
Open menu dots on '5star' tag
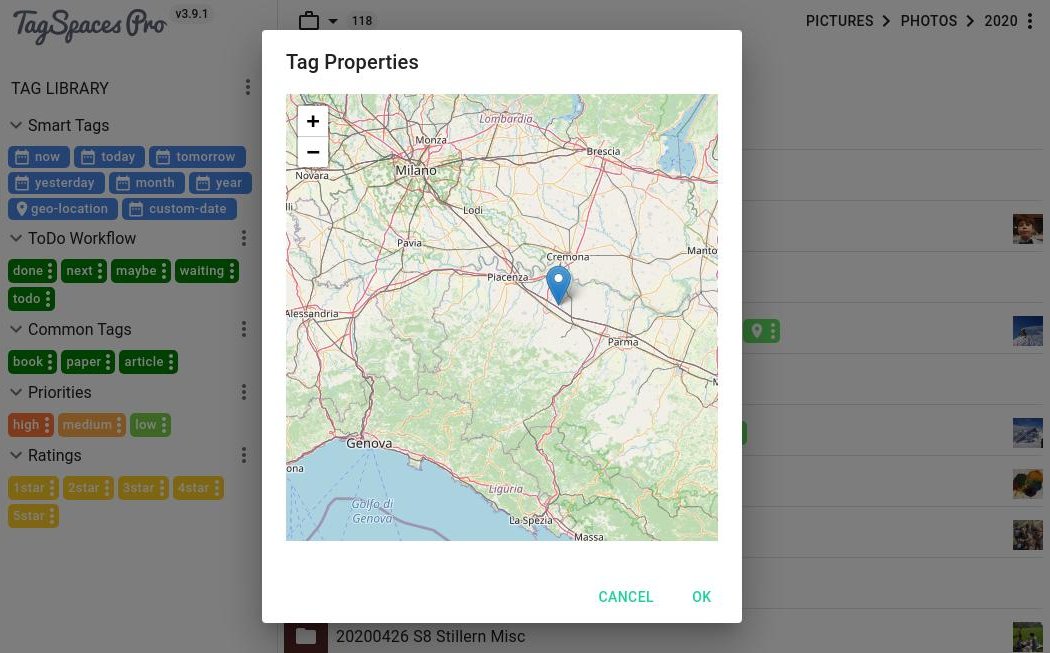coord(52,516)
